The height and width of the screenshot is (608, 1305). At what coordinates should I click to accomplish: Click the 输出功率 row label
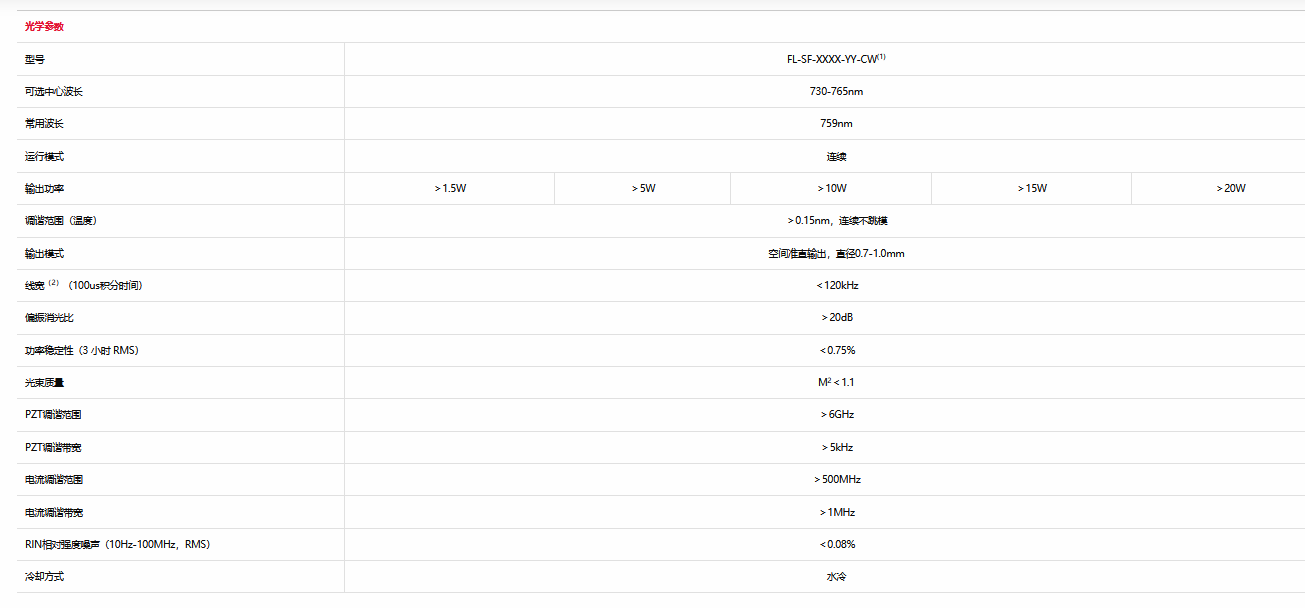44,189
